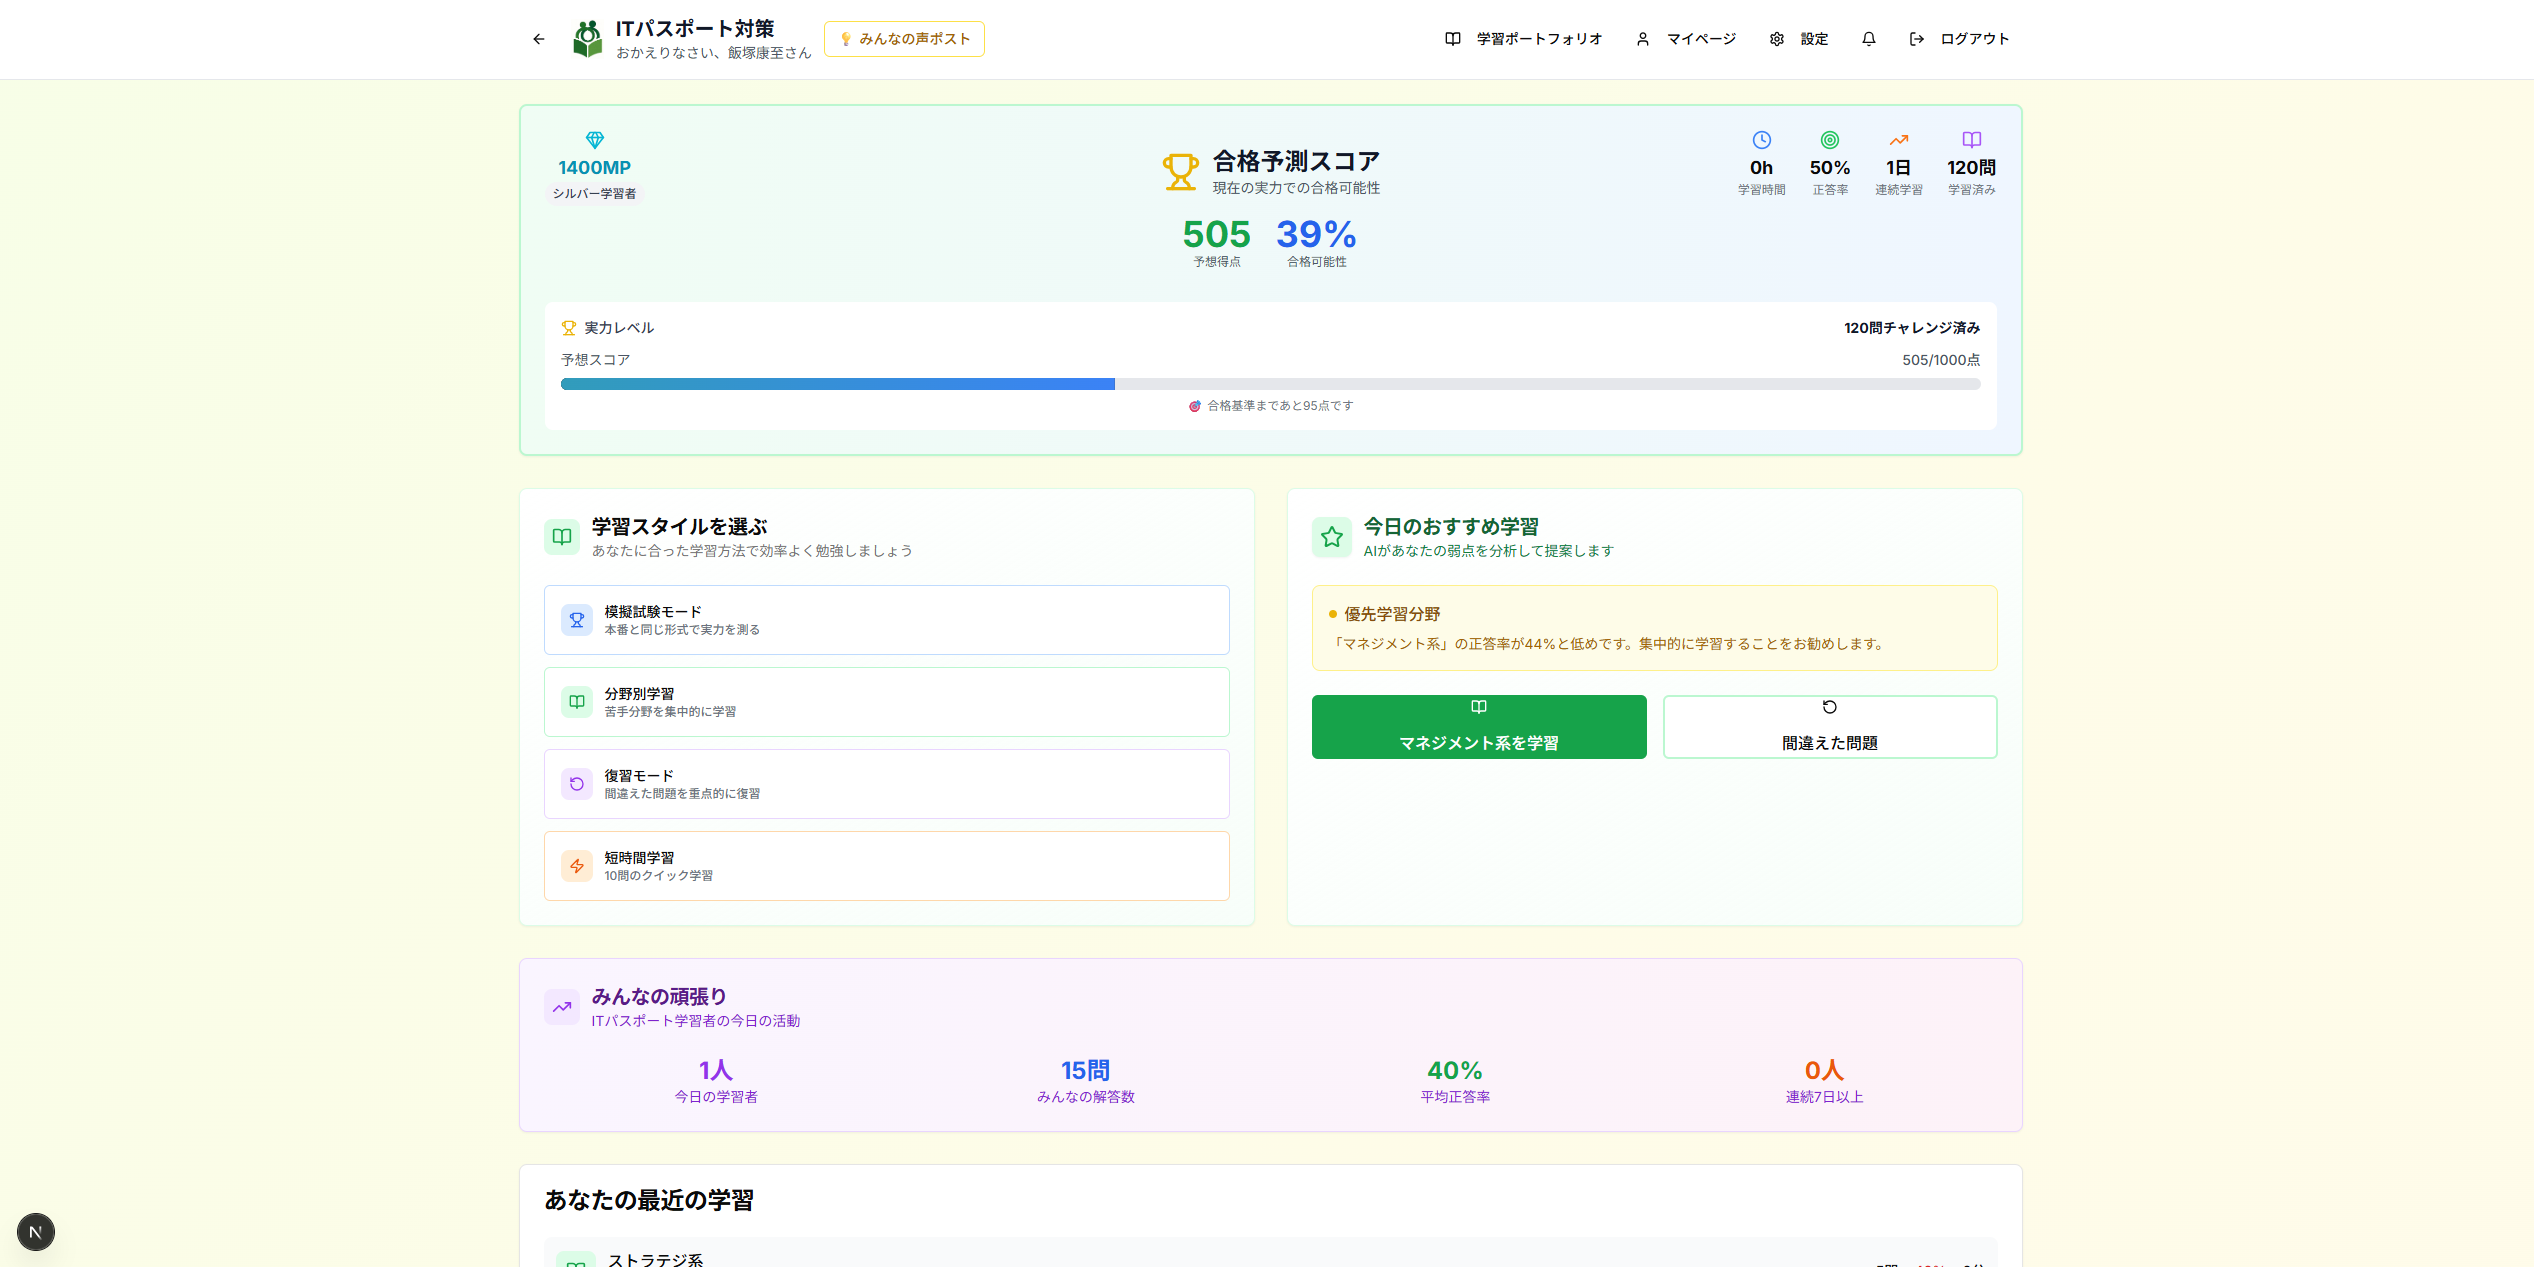
Task: Click the round N badge at bottom left
Action: [36, 1232]
